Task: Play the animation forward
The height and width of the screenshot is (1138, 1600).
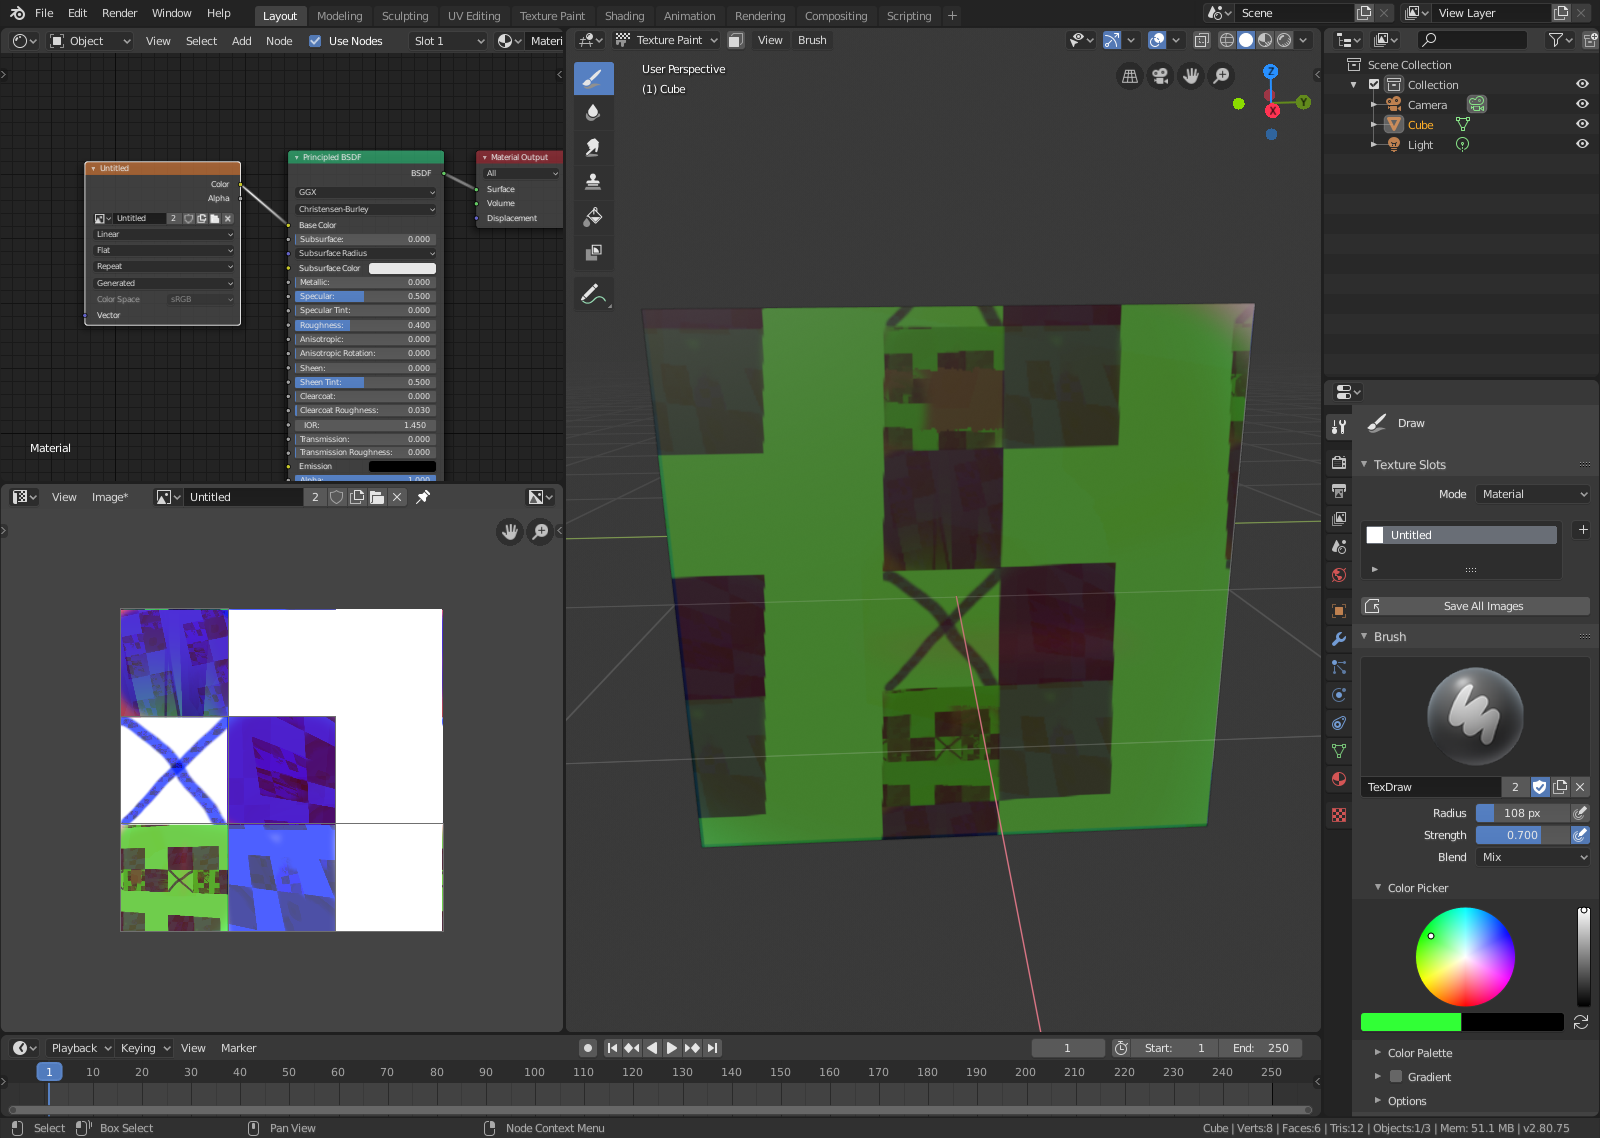Action: (x=671, y=1048)
